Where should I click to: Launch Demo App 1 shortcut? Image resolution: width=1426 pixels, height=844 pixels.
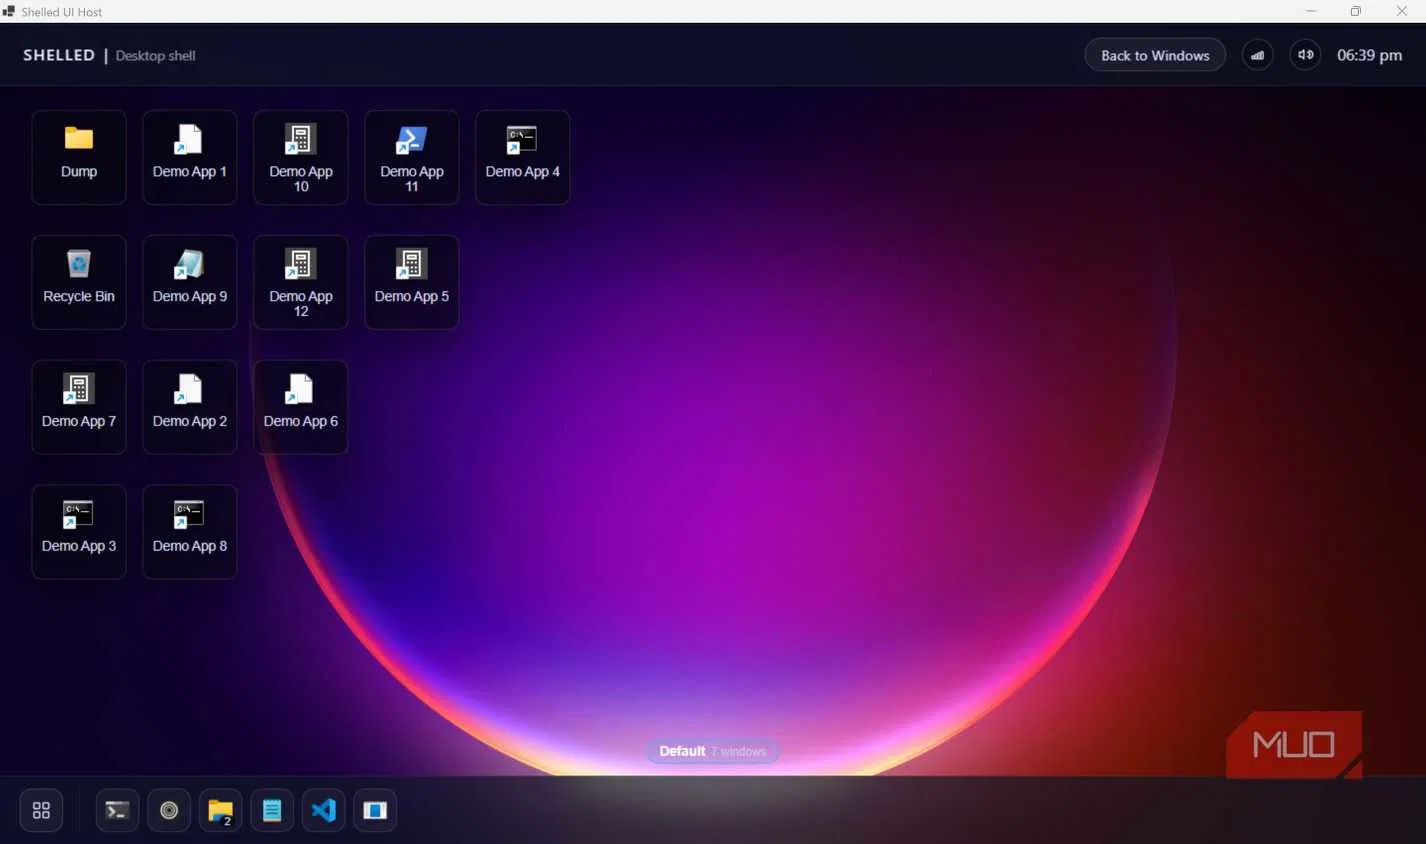190,157
